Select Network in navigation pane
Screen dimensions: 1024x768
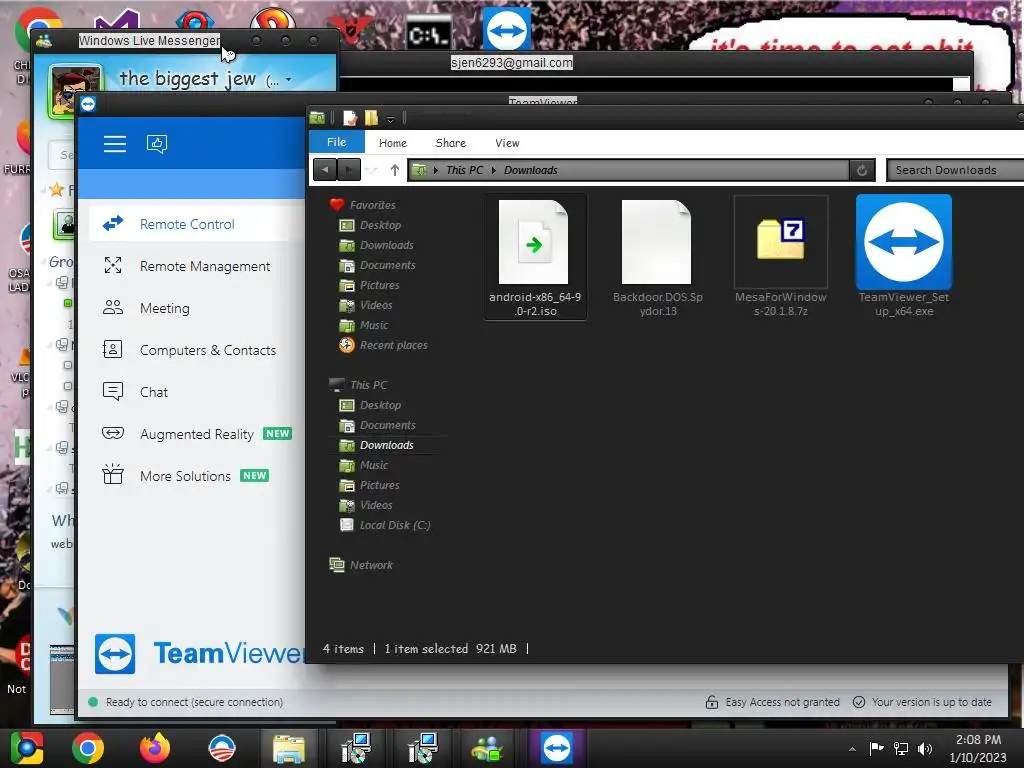coord(371,566)
